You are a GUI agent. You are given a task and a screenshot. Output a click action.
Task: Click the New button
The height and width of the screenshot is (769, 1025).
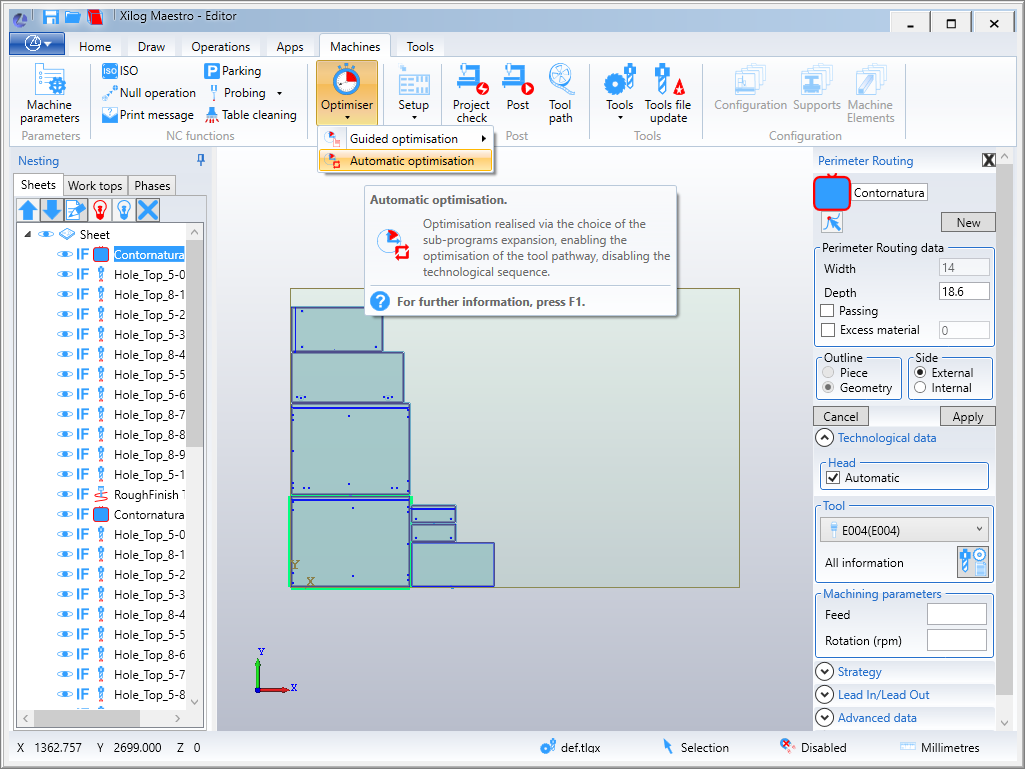coord(968,222)
